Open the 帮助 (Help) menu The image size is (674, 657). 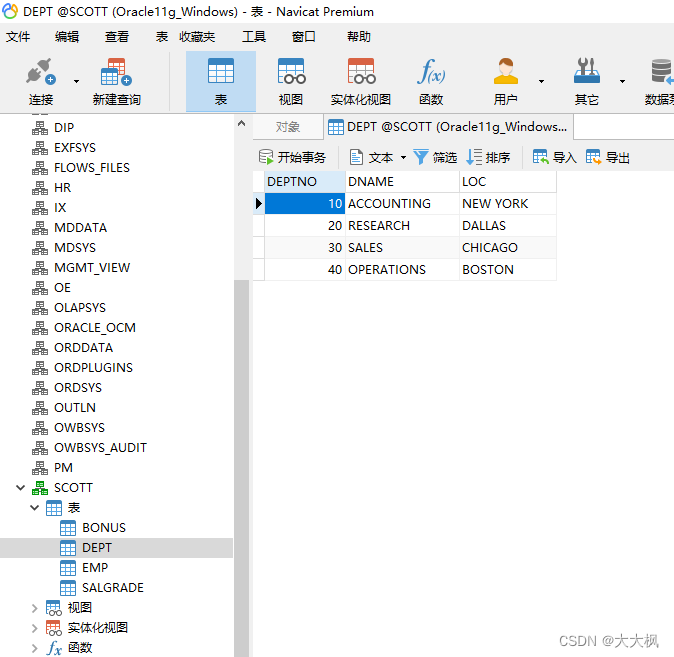point(359,37)
